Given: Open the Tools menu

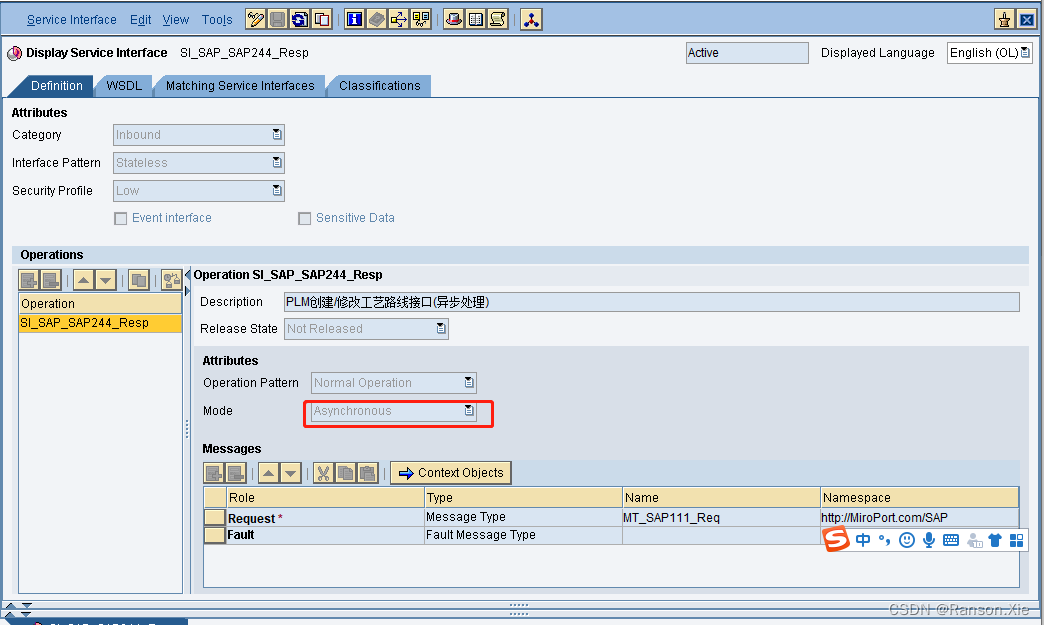Looking at the screenshot, I should tap(217, 19).
